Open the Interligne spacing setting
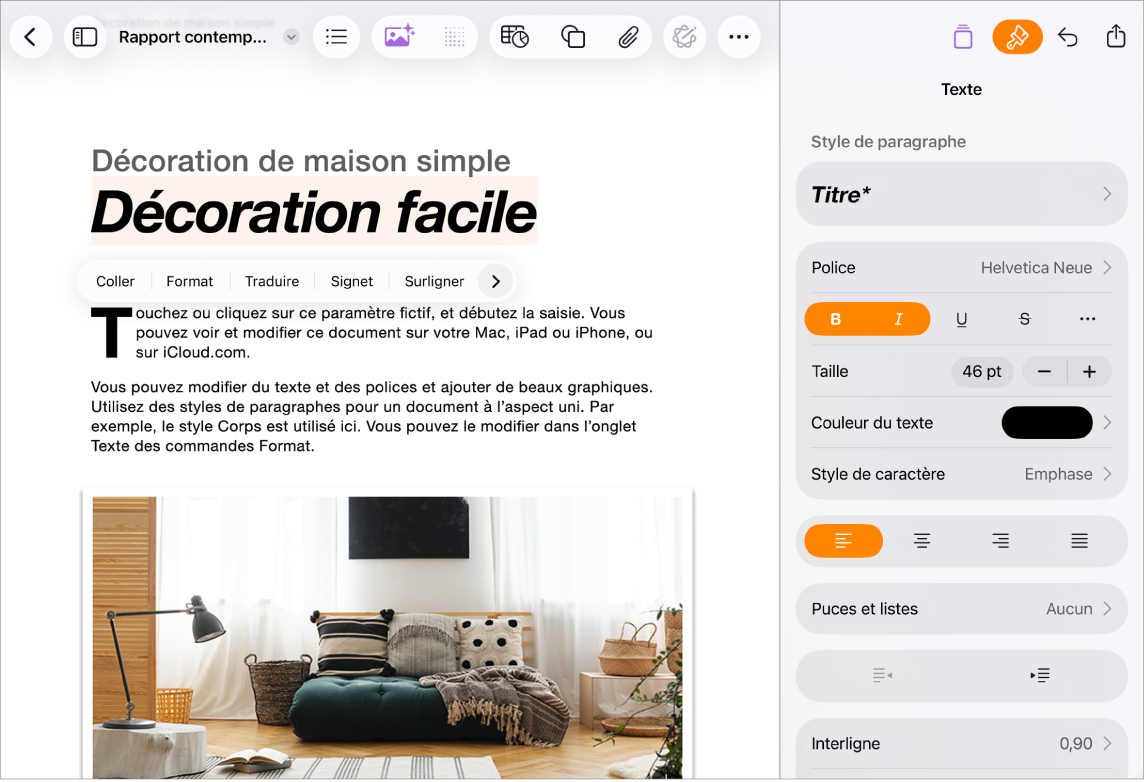 (961, 745)
